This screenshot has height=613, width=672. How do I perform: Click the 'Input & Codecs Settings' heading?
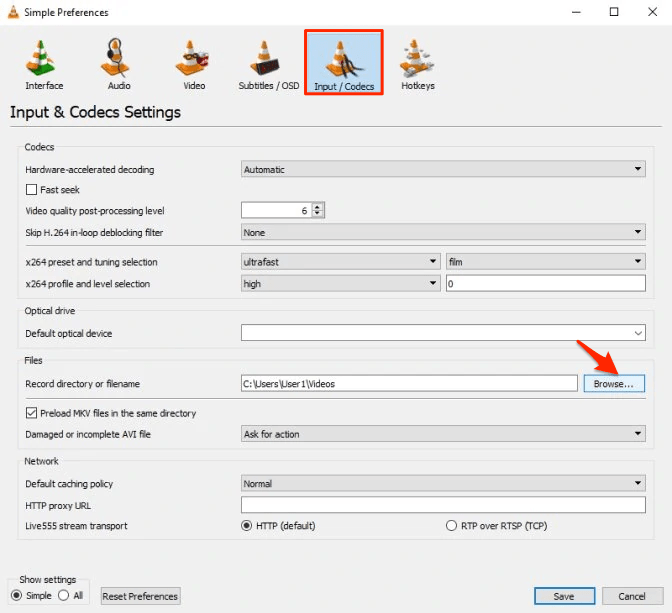click(95, 112)
